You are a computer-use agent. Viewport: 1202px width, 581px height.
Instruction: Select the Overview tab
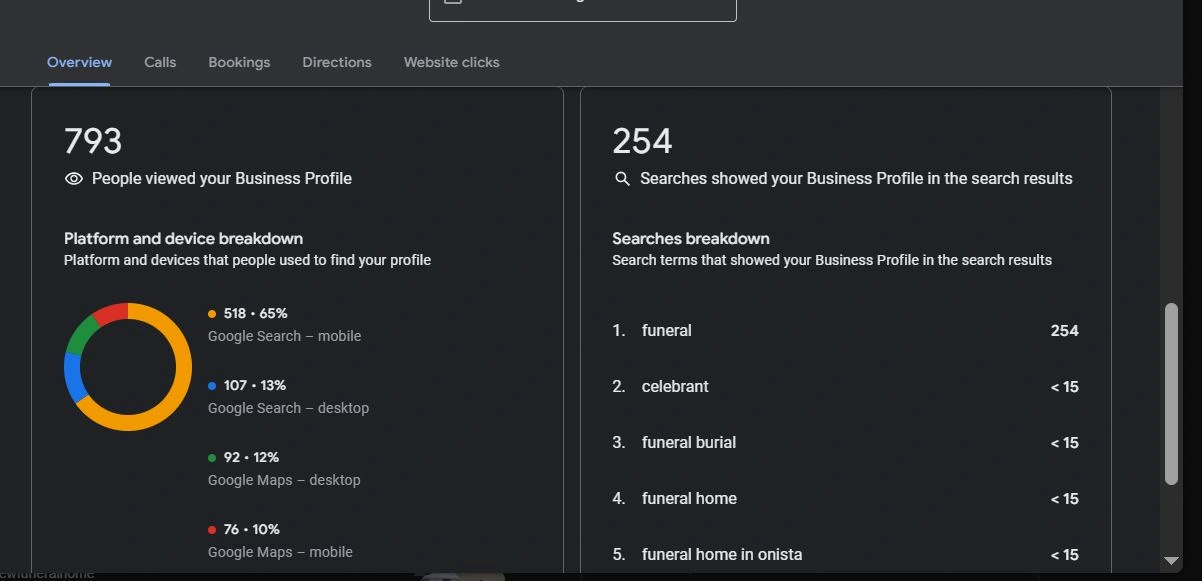[x=79, y=62]
